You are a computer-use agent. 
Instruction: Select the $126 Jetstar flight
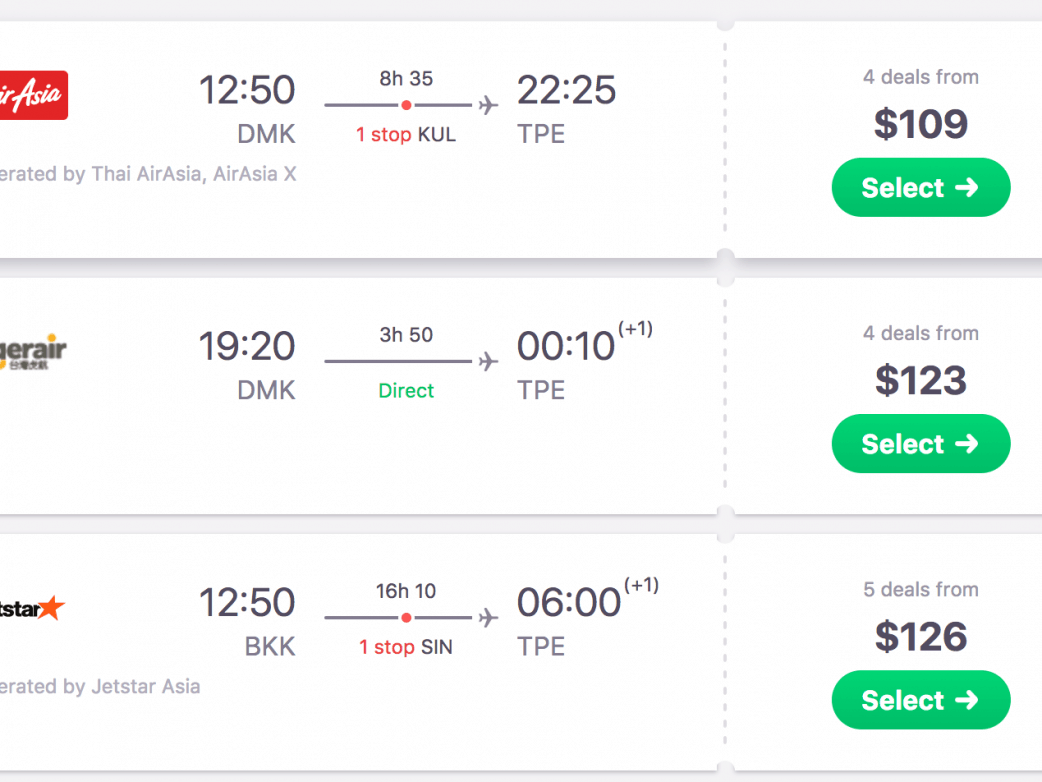click(x=920, y=700)
